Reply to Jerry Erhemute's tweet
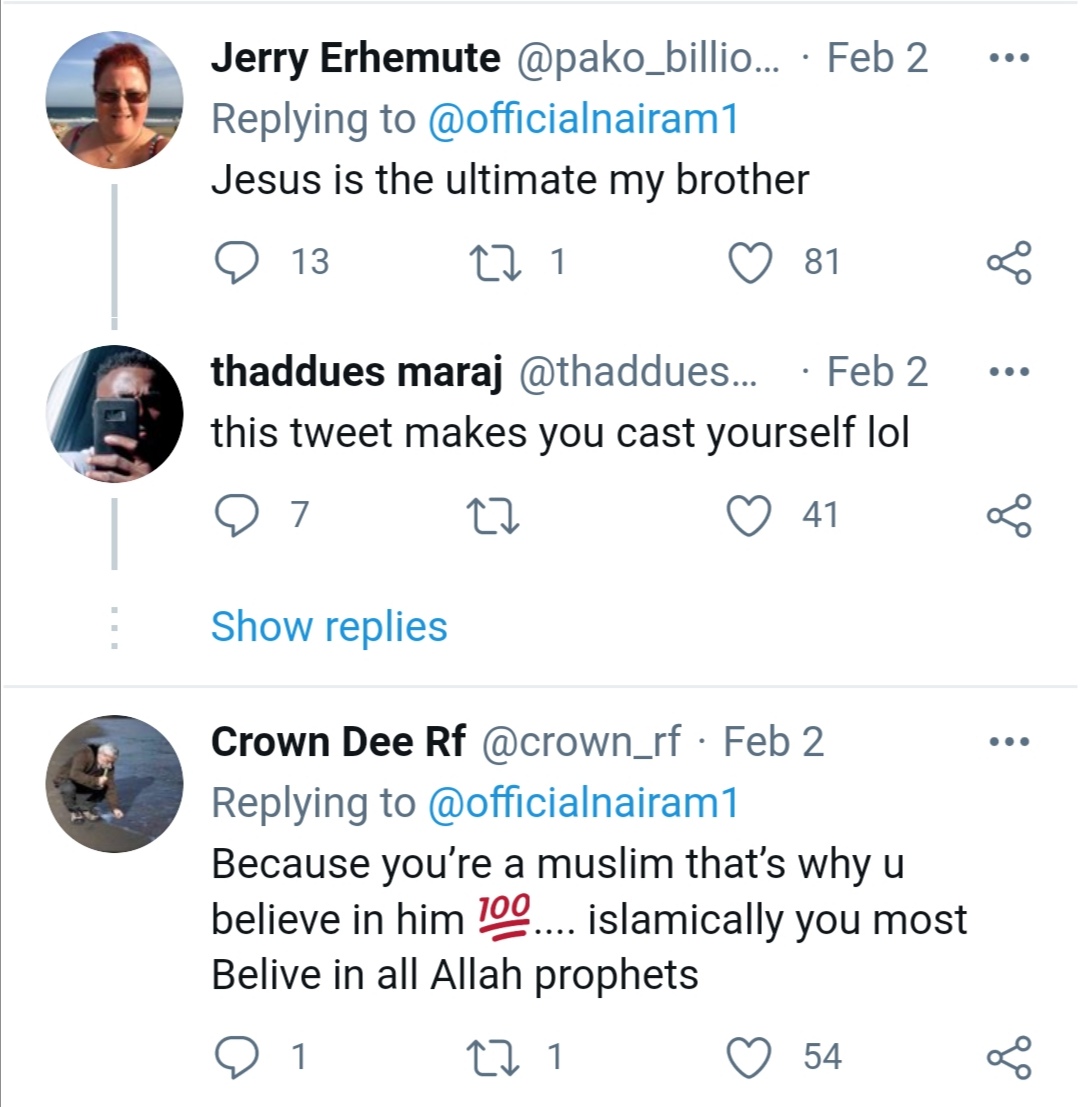Image resolution: width=1080 pixels, height=1107 pixels. [236, 262]
